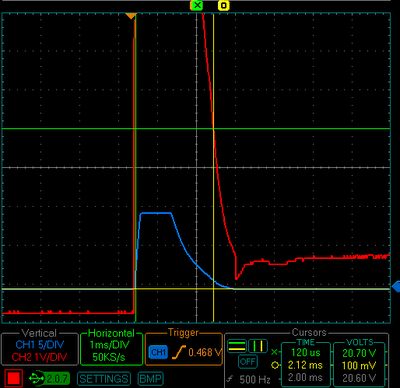Click the Vertical panel heading

(x=39, y=333)
